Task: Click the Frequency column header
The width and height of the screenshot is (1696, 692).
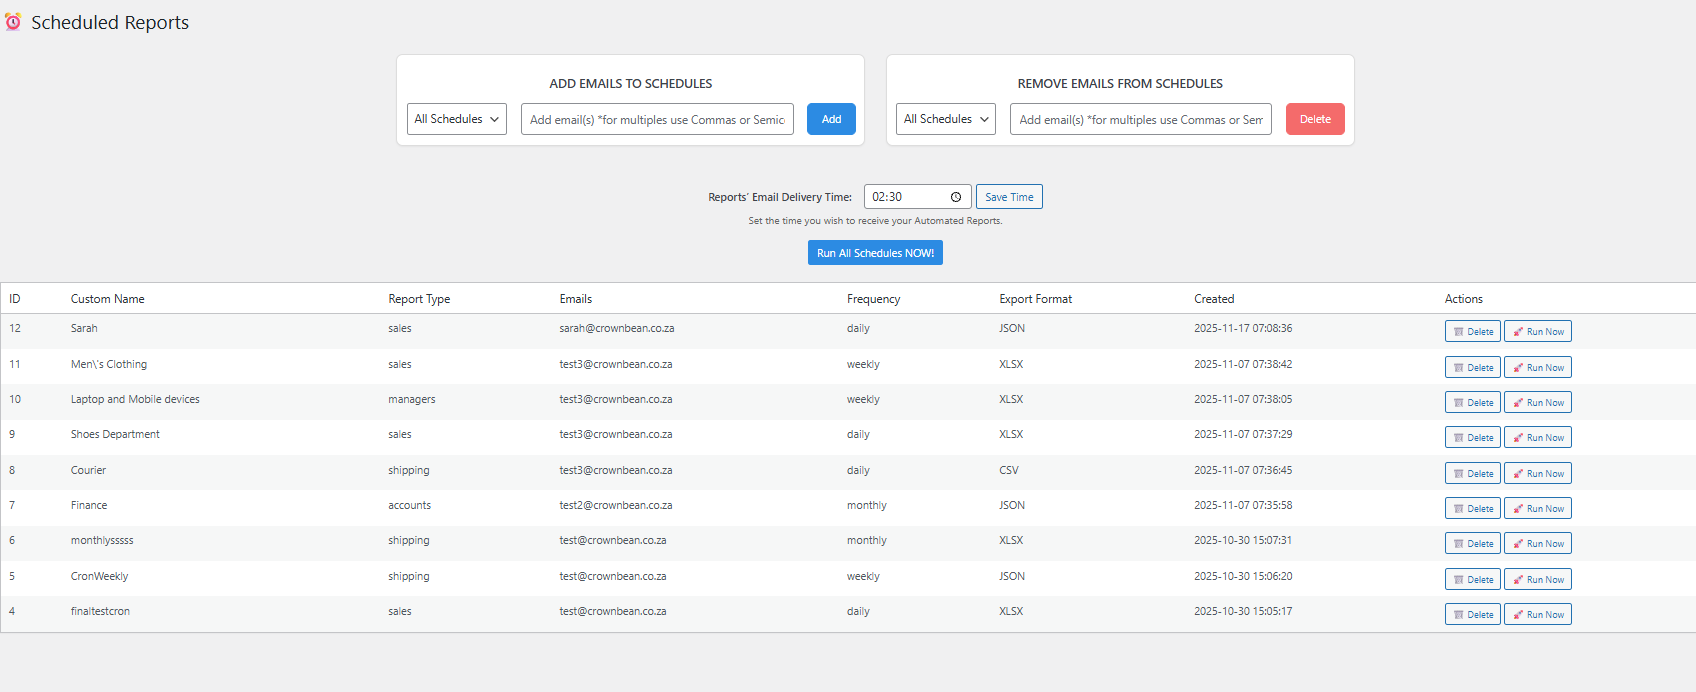Action: 873,299
